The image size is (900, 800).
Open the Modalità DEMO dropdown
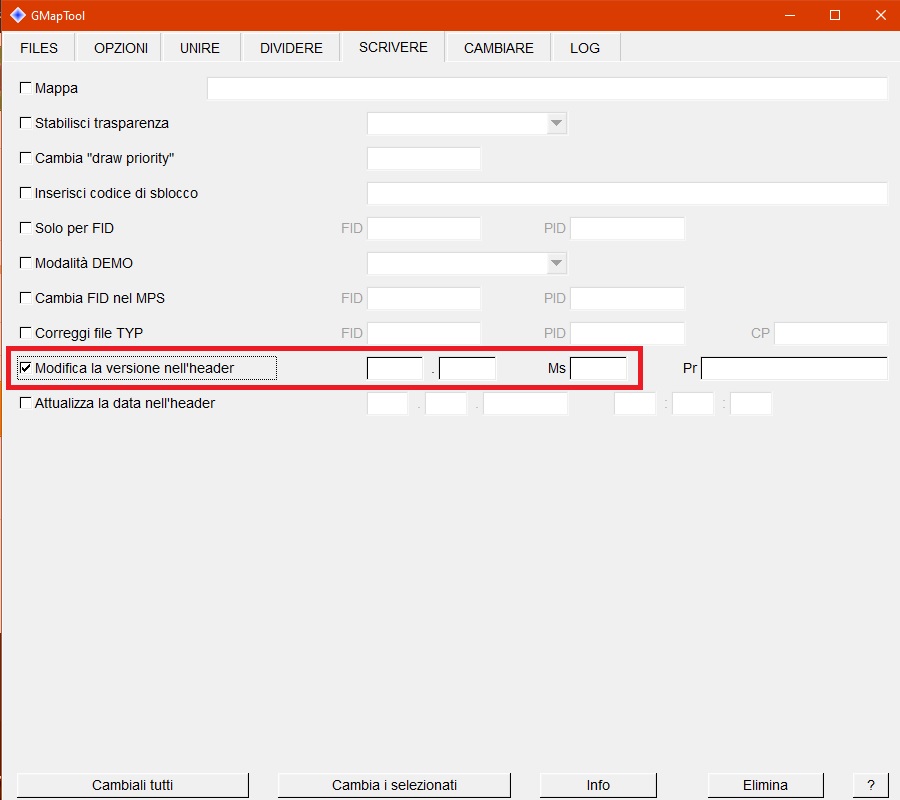click(556, 263)
